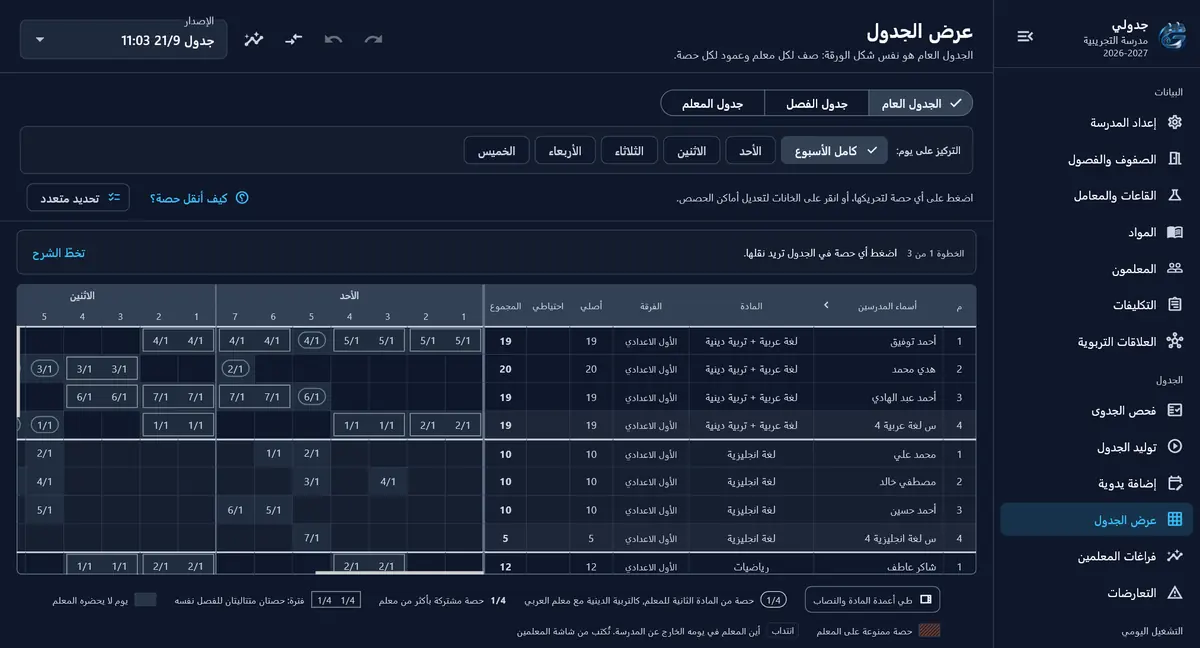Click الأحد day header in timetable grid

[x=349, y=296]
